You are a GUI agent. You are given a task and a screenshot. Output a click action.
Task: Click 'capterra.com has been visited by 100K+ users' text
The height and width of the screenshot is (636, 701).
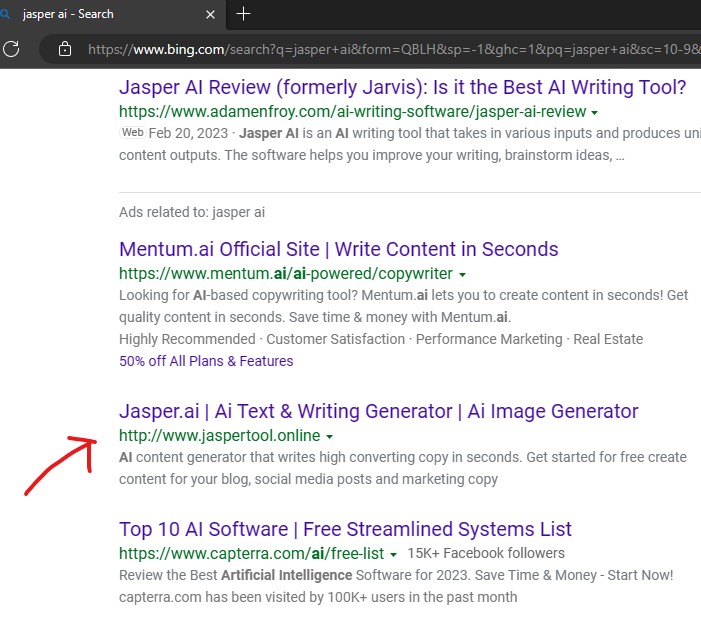point(318,597)
